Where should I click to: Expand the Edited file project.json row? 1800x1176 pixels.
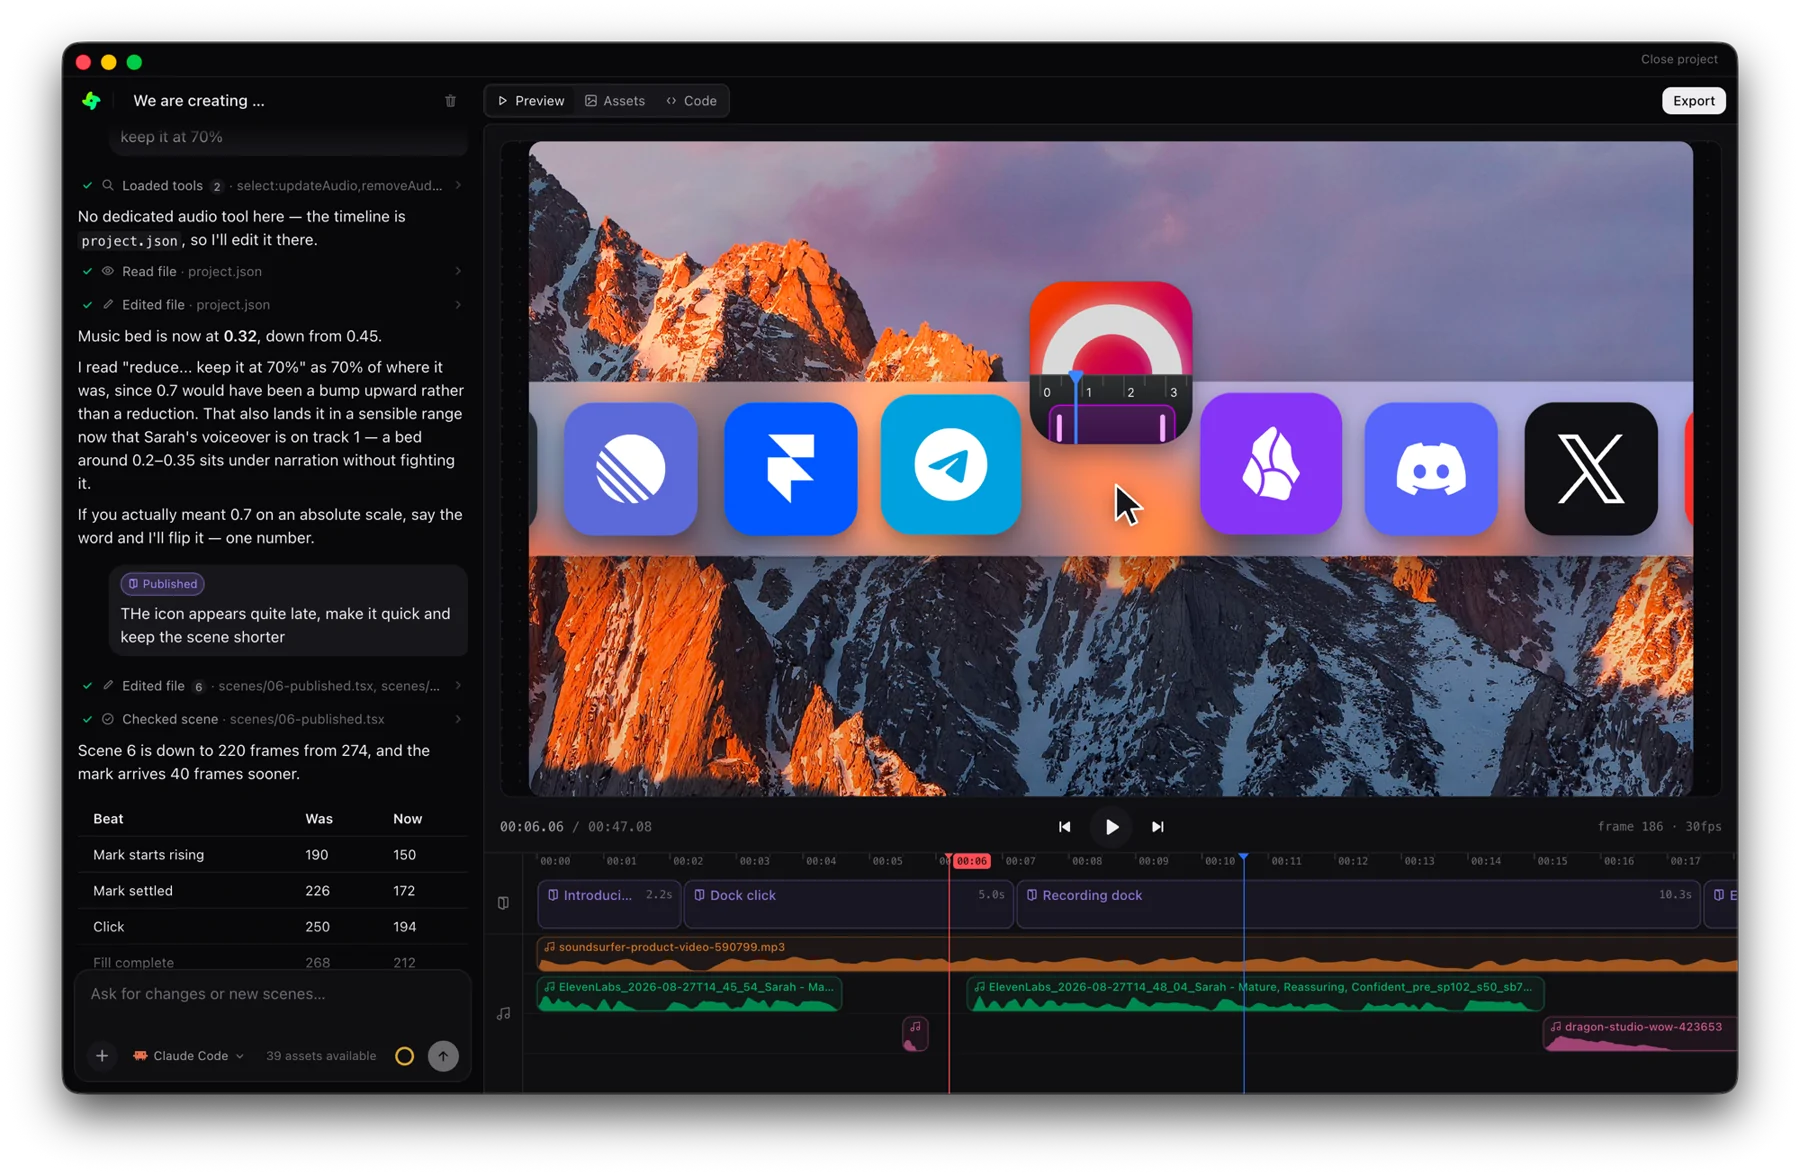[271, 305]
